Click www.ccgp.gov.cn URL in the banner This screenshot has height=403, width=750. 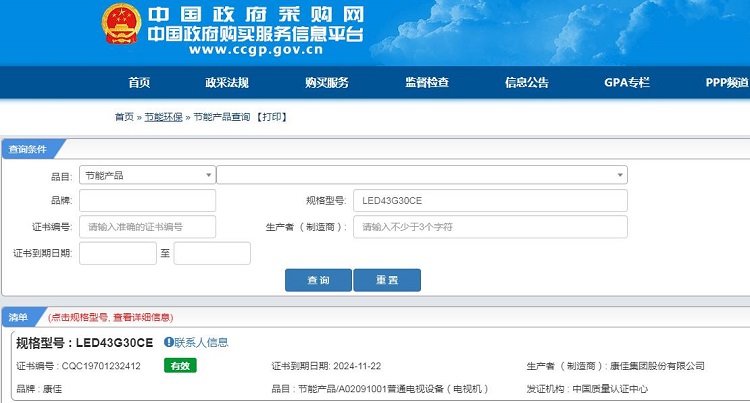pyautogui.click(x=256, y=50)
